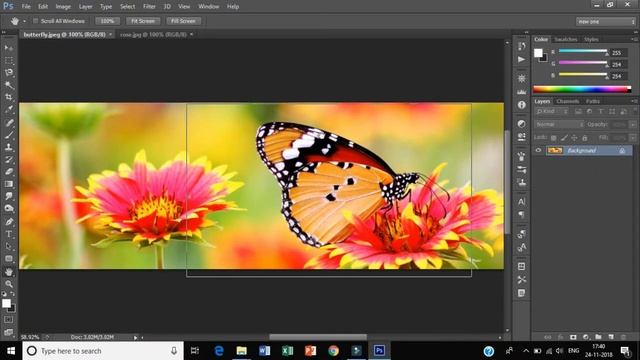Toggle lock image pixels brush icon
Screen dimensions: 640x360
tap(564, 138)
